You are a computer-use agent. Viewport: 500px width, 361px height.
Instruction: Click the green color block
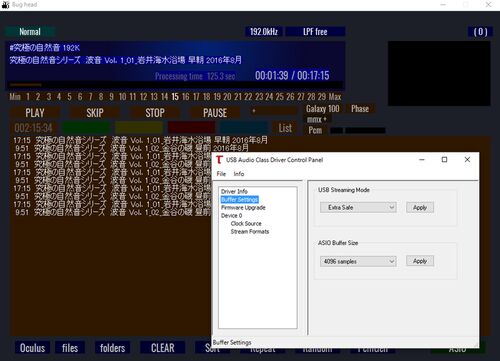point(86,128)
